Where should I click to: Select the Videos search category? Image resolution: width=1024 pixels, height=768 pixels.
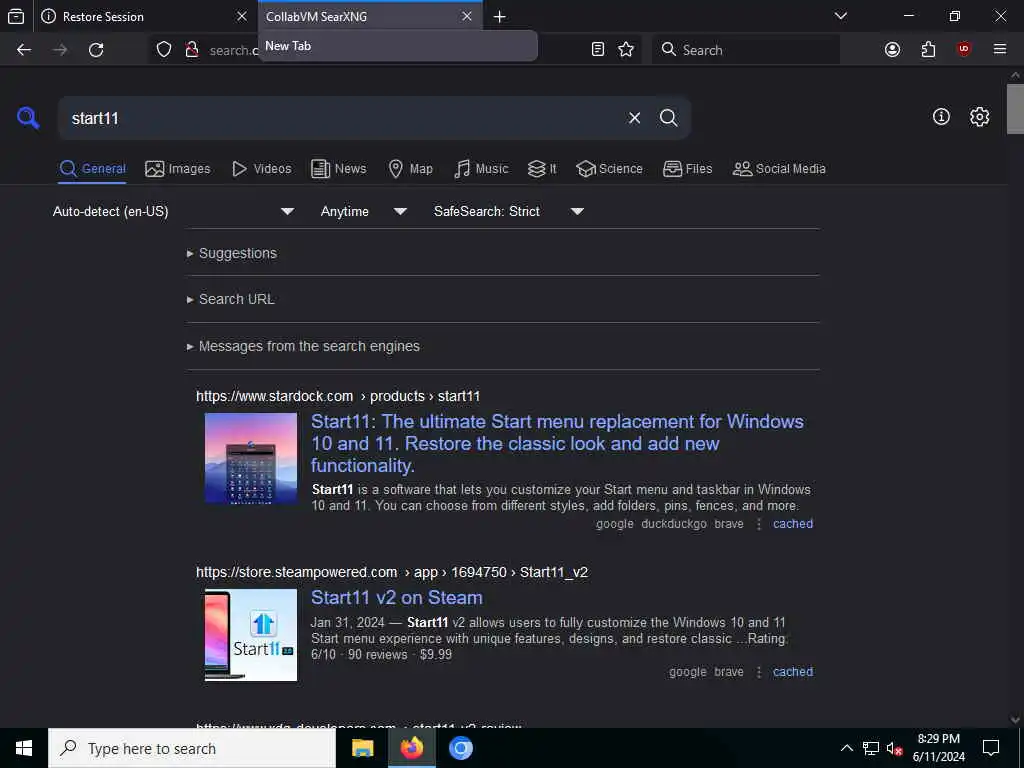point(262,168)
